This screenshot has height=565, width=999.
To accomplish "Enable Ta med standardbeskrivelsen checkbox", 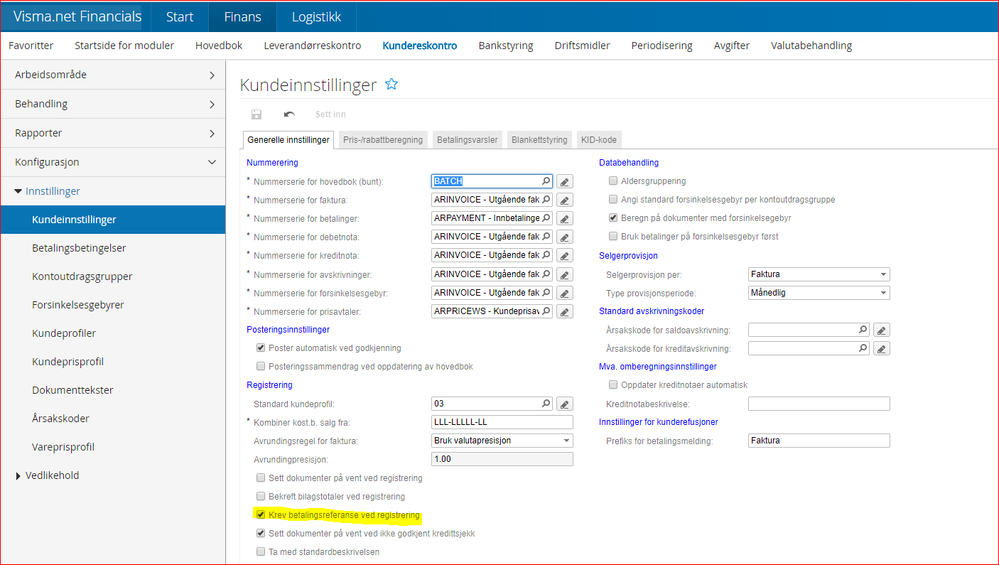I will coord(261,552).
